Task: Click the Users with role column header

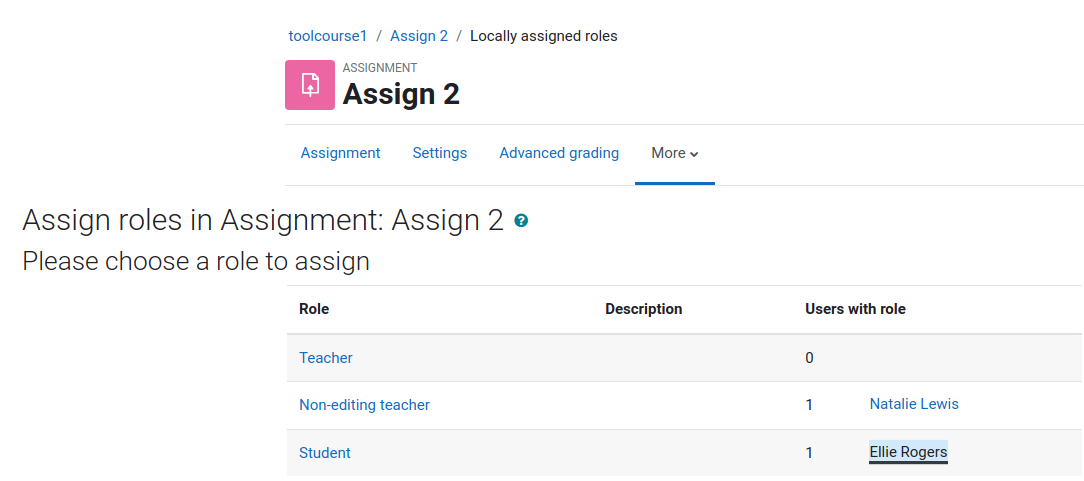Action: pos(855,310)
